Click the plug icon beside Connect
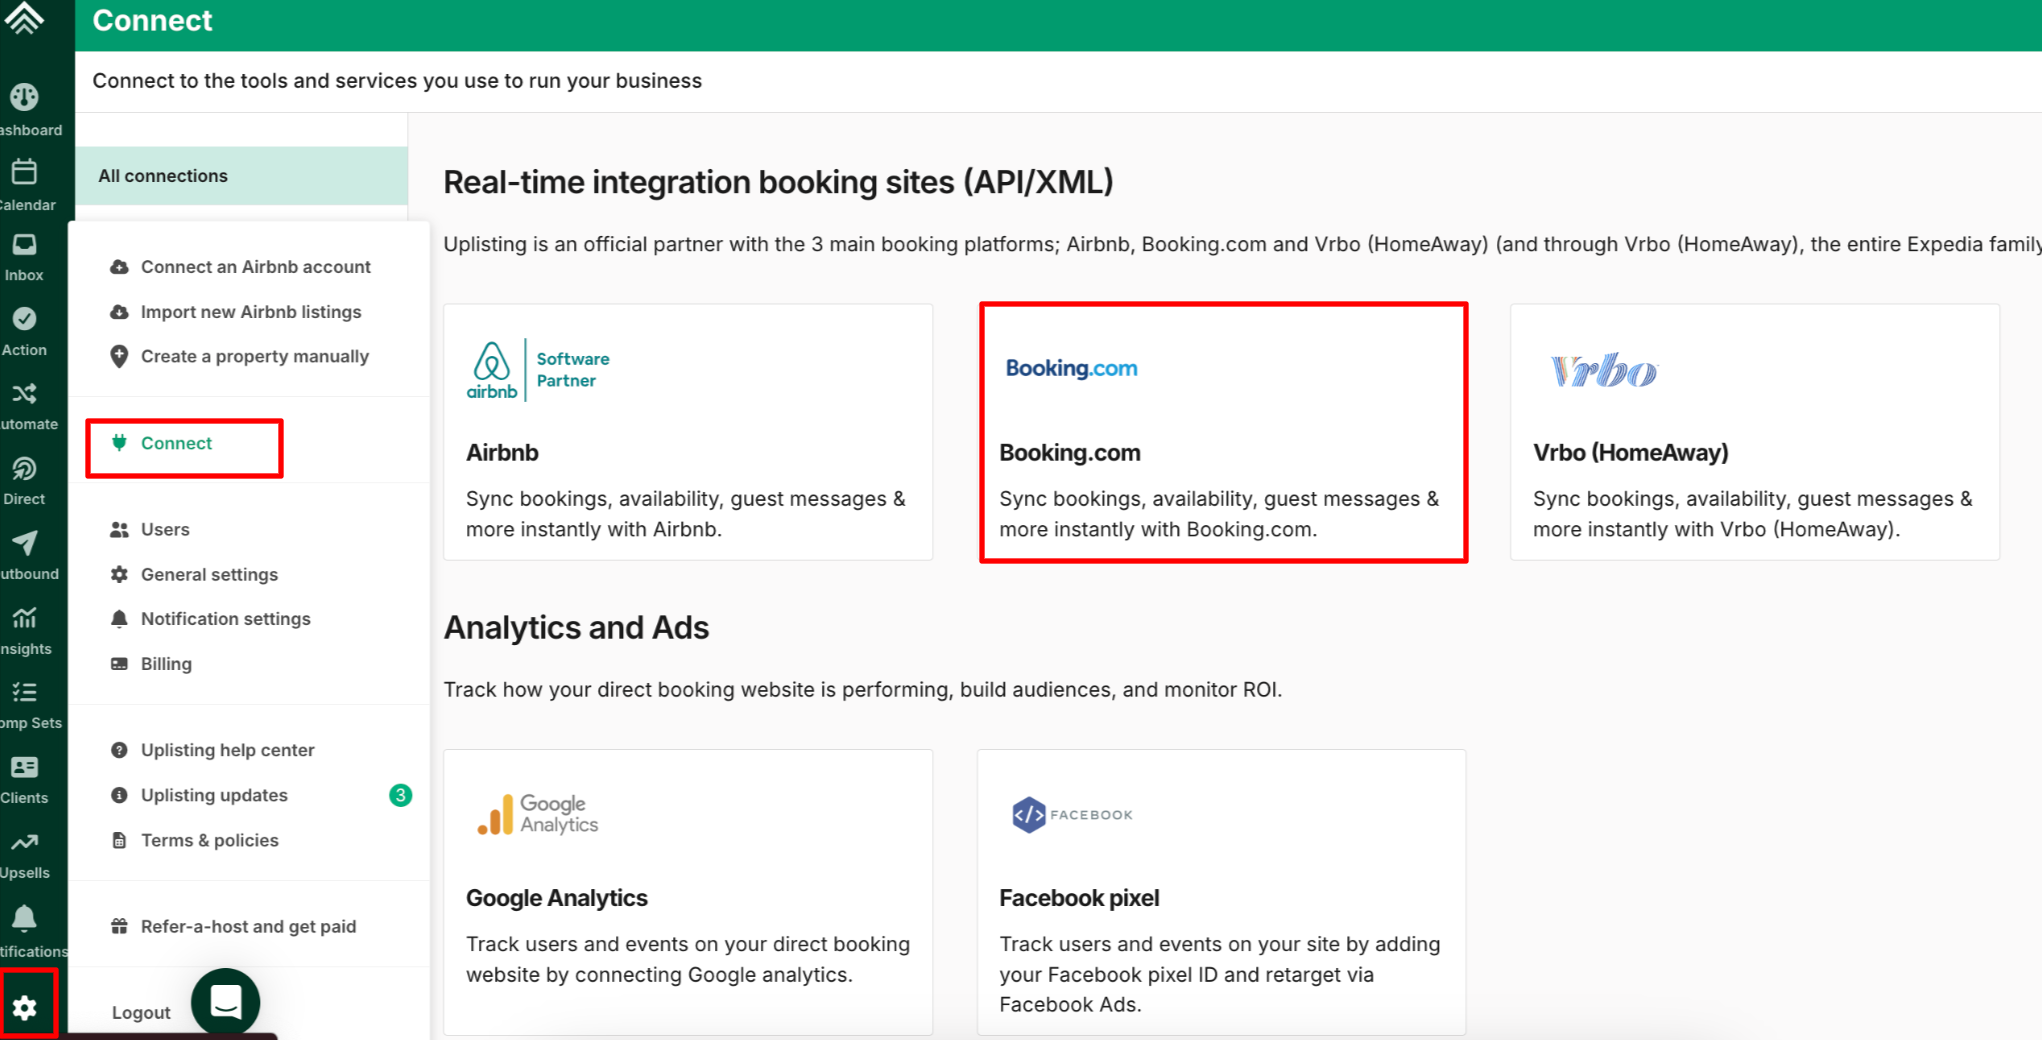The image size is (2042, 1040). click(119, 443)
